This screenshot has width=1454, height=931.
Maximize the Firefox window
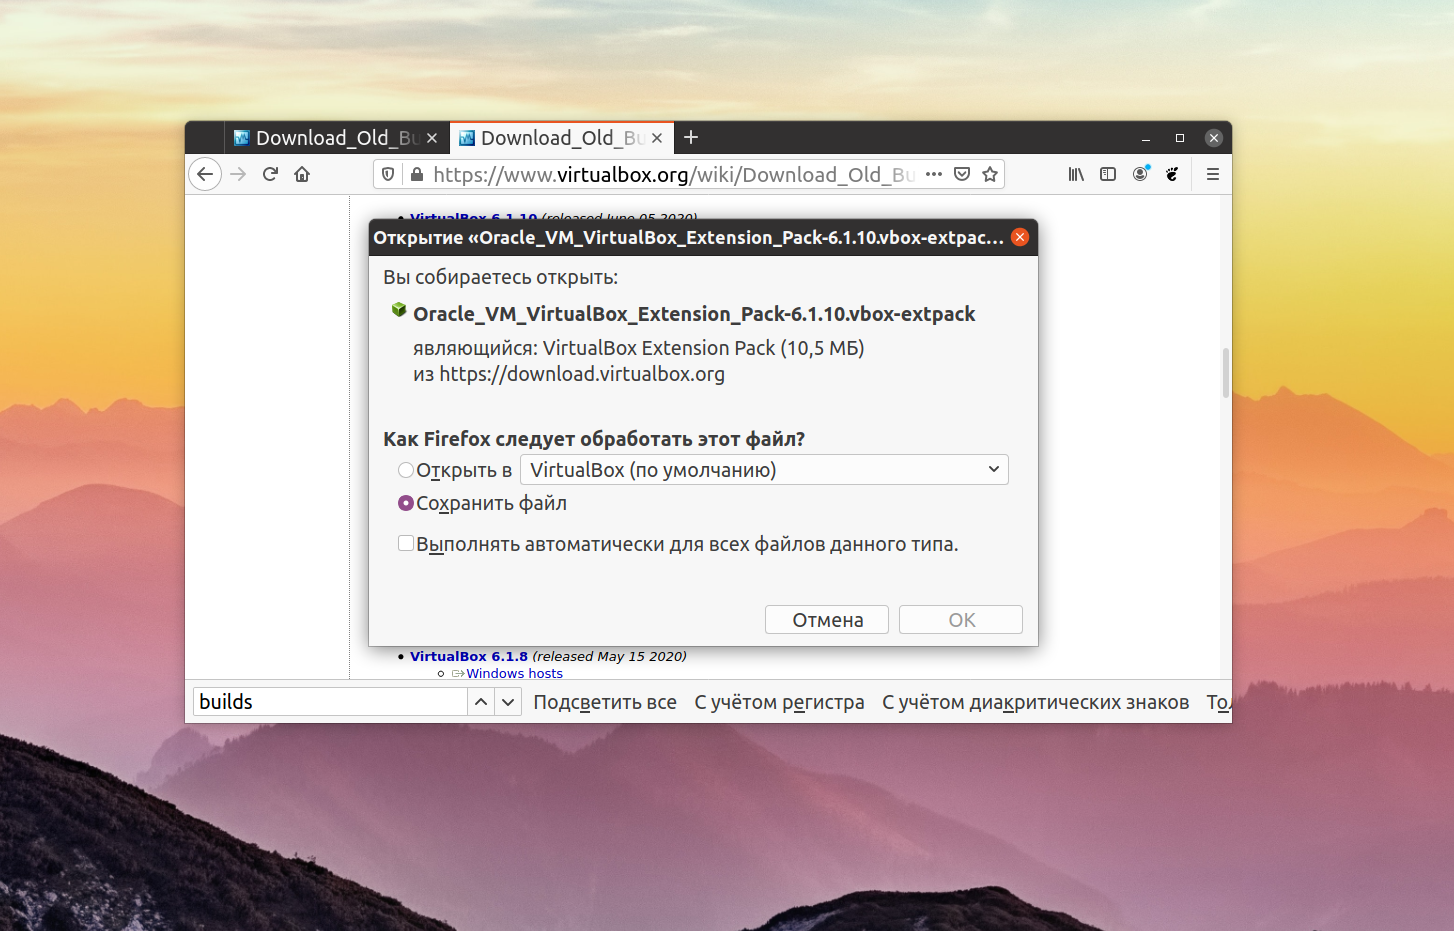(x=1180, y=138)
